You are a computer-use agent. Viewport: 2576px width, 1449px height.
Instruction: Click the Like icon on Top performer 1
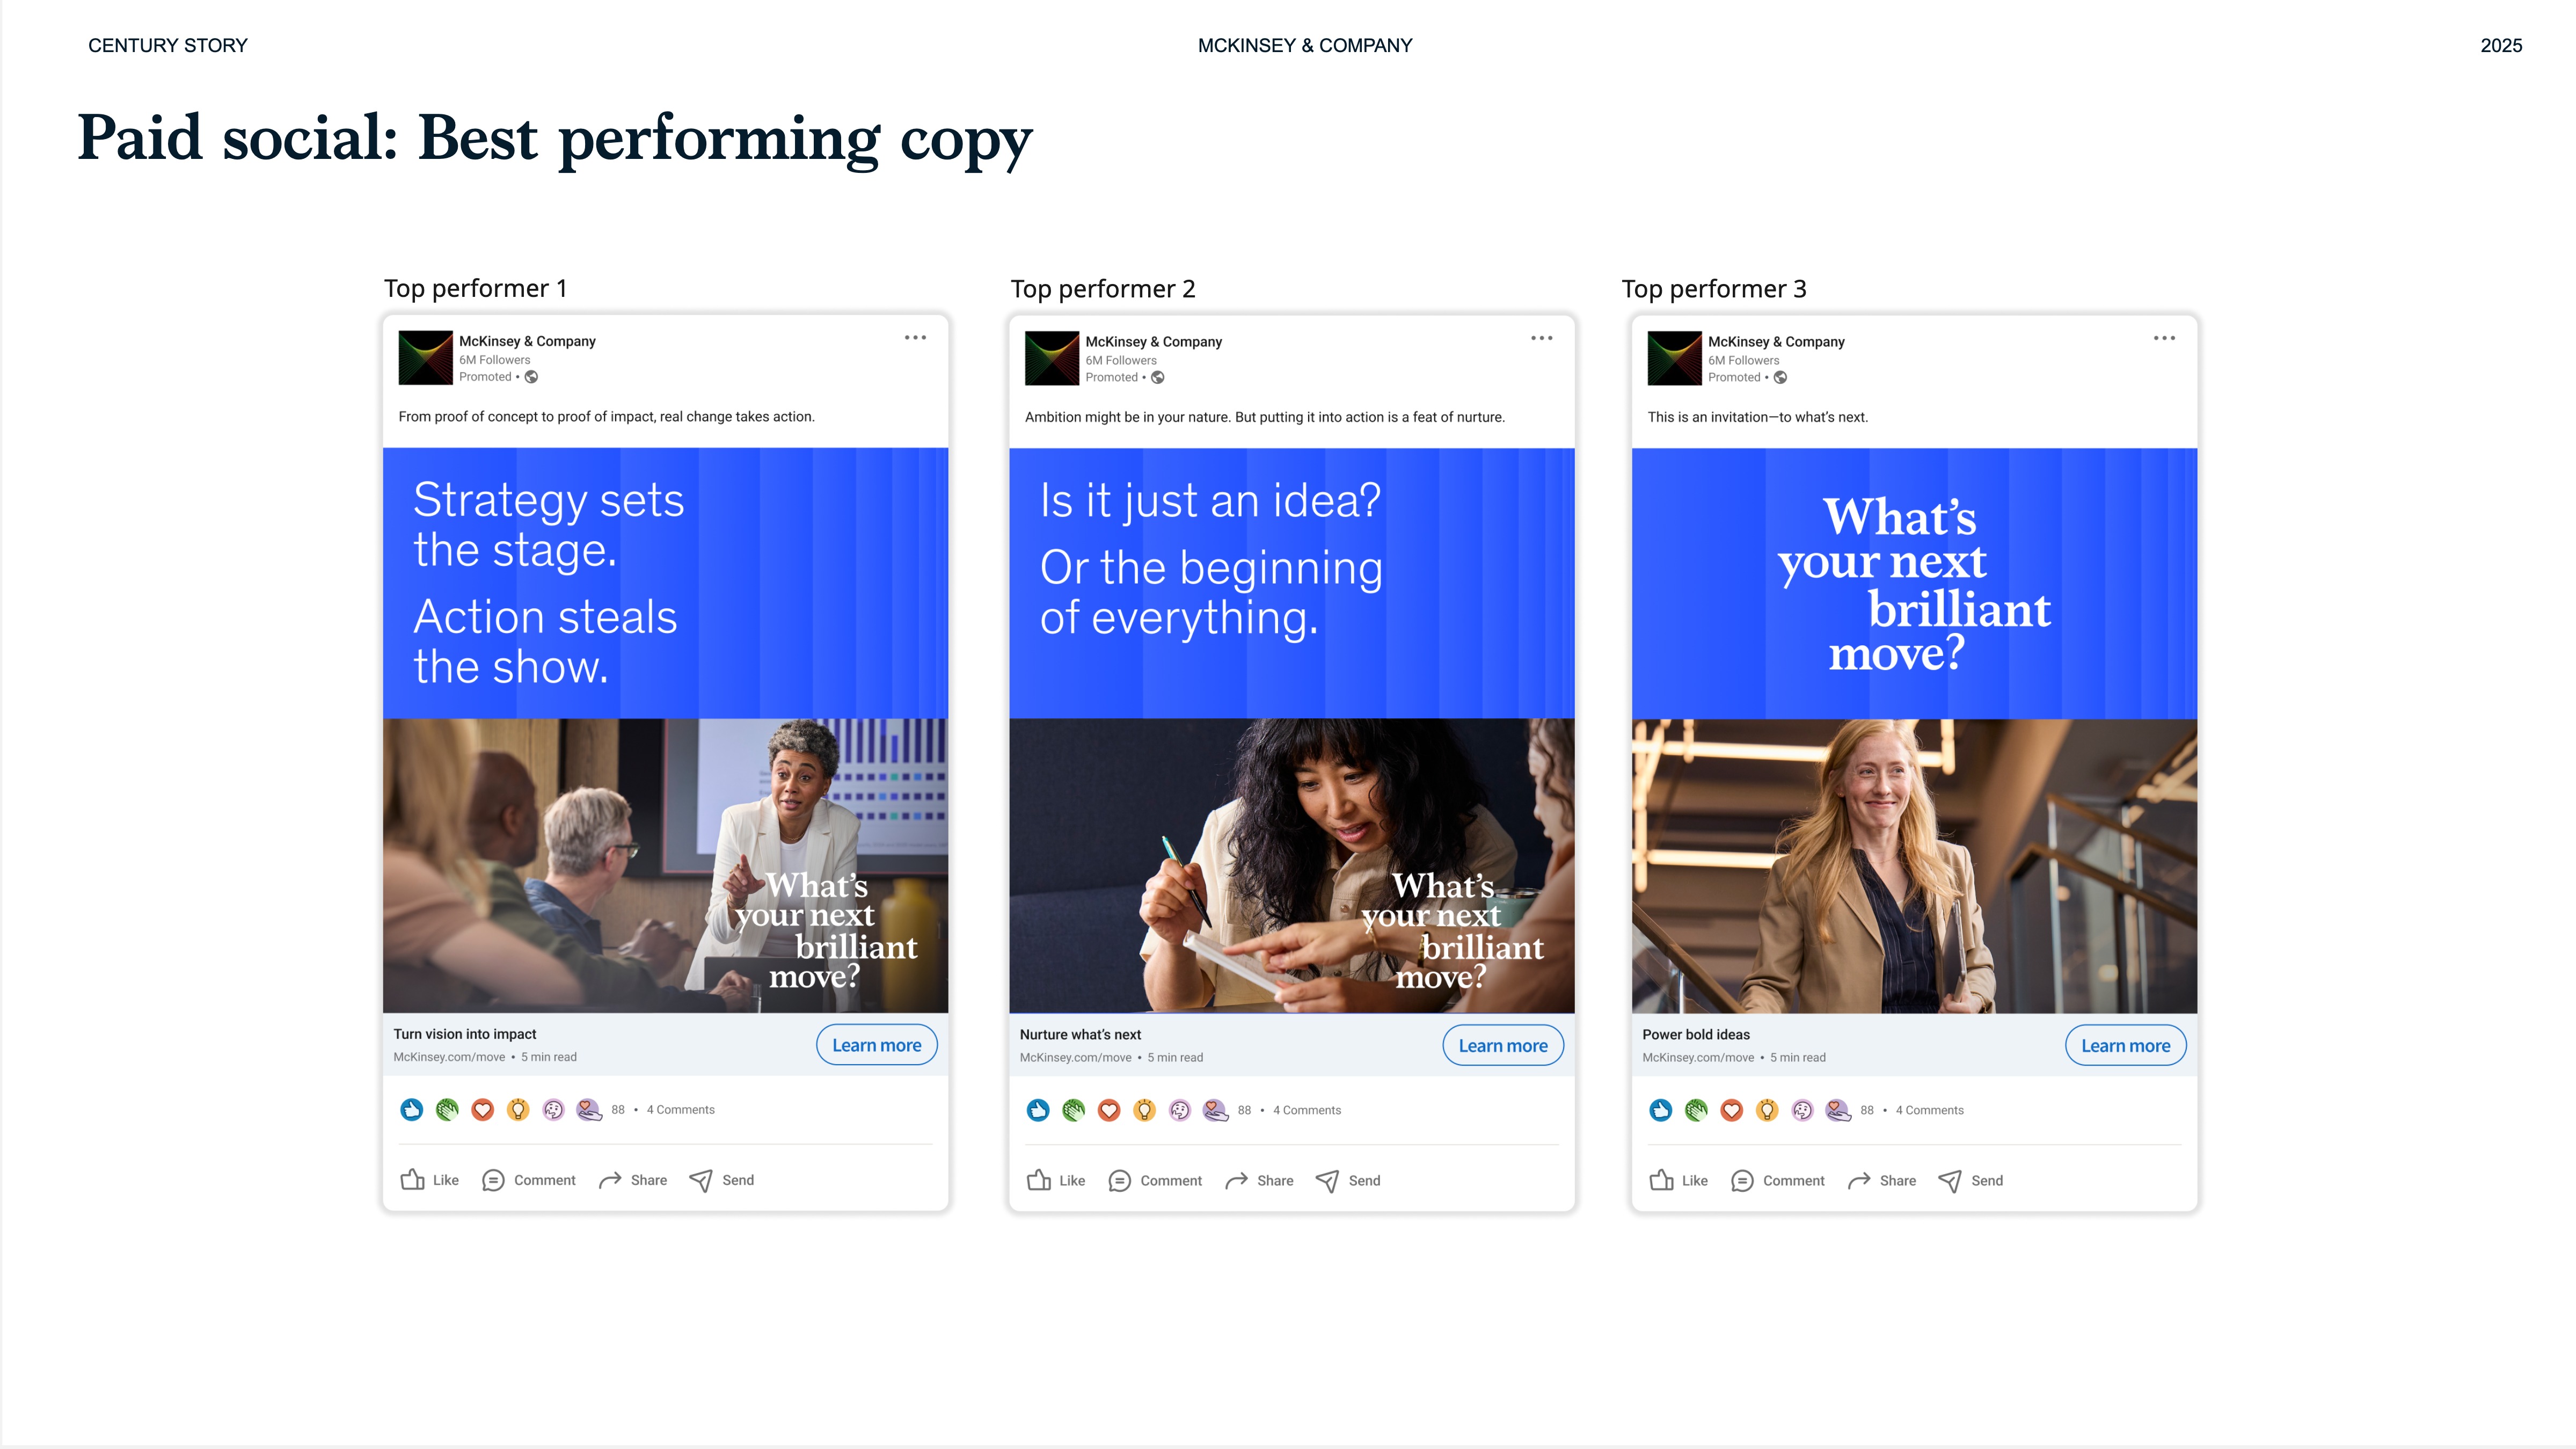[x=412, y=1180]
